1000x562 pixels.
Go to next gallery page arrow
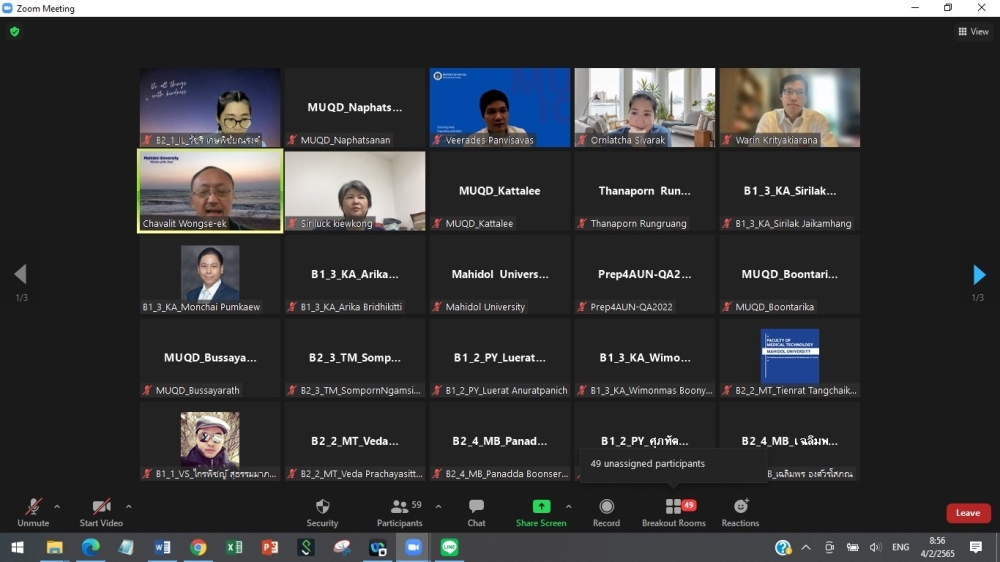coord(979,275)
